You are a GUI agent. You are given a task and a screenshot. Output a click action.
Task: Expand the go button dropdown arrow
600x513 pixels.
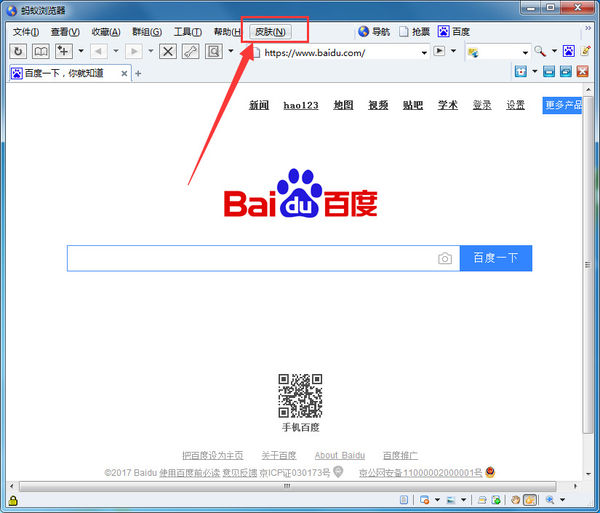pyautogui.click(x=453, y=51)
